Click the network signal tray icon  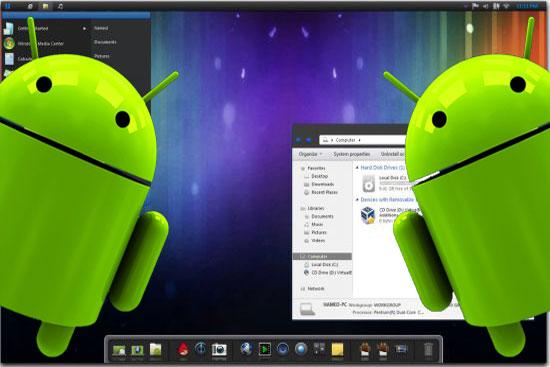[507, 6]
